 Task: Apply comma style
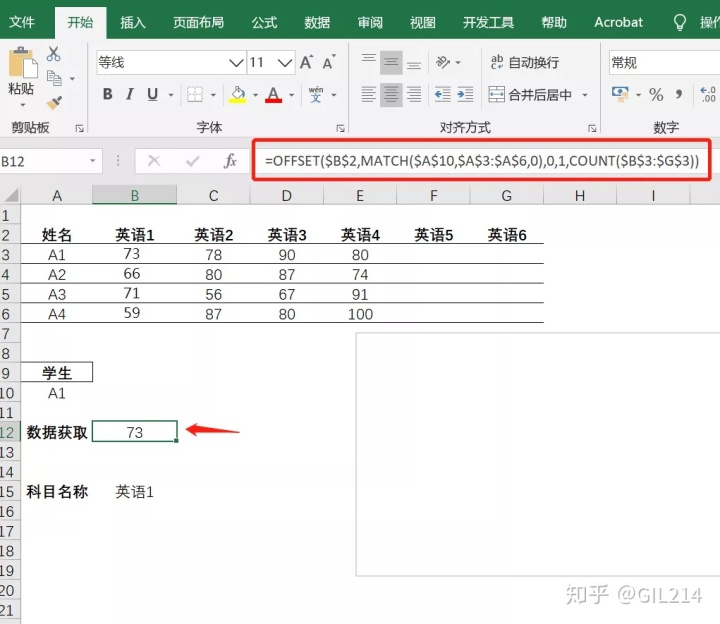click(679, 95)
